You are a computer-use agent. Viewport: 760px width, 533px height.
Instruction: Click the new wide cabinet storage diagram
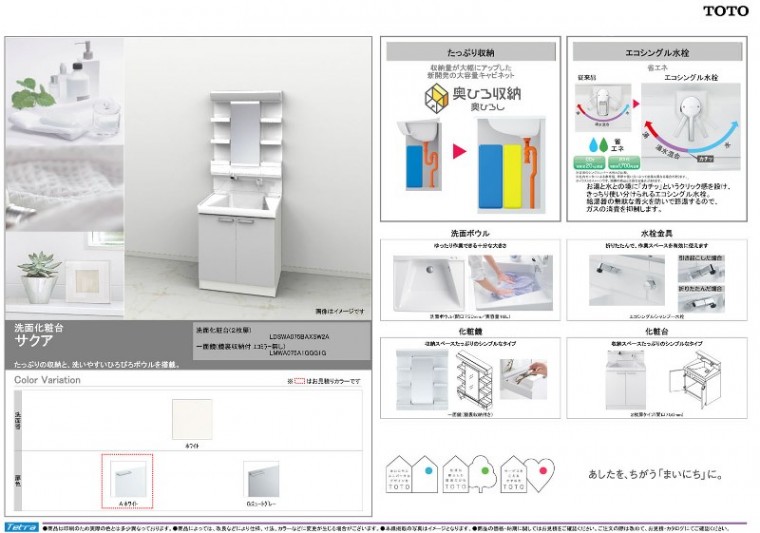click(511, 164)
